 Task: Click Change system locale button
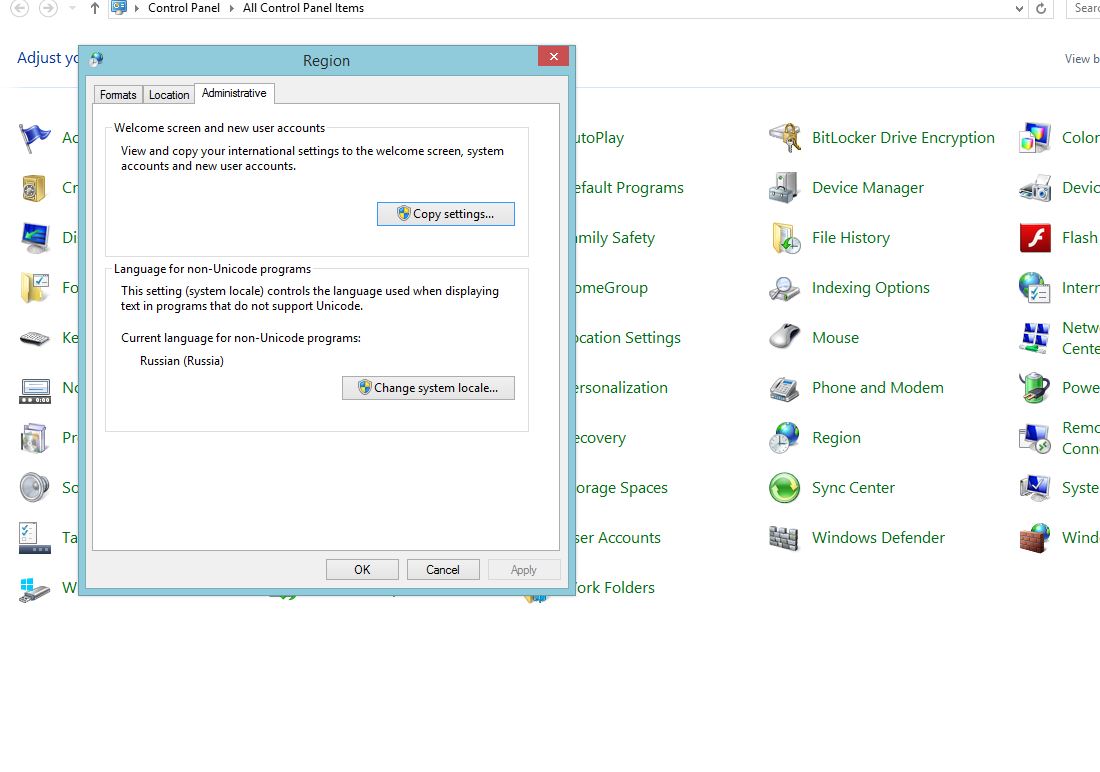(x=428, y=388)
